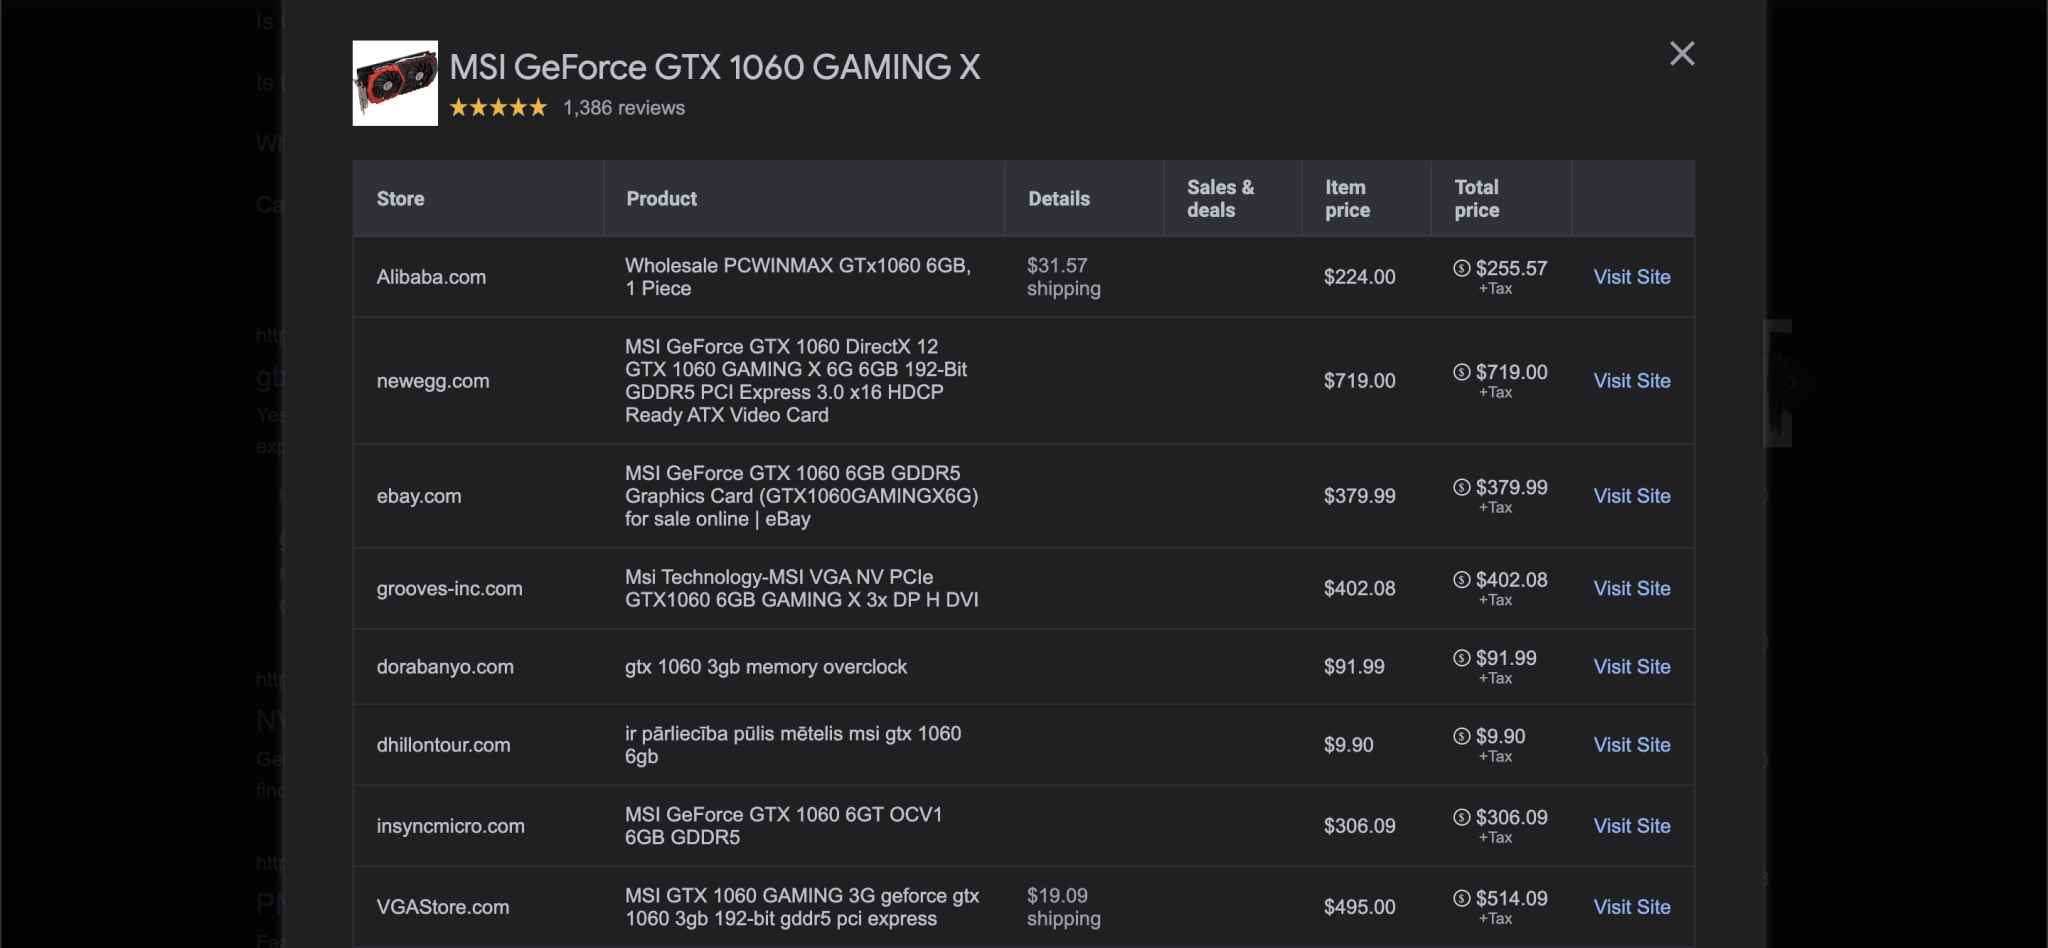The width and height of the screenshot is (2048, 948).
Task: Close the price comparison popup
Action: (1682, 54)
